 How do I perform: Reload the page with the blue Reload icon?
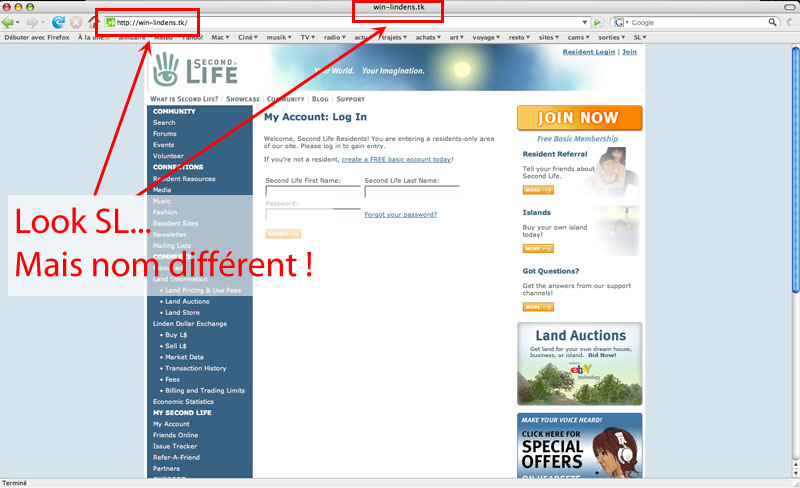pos(59,22)
